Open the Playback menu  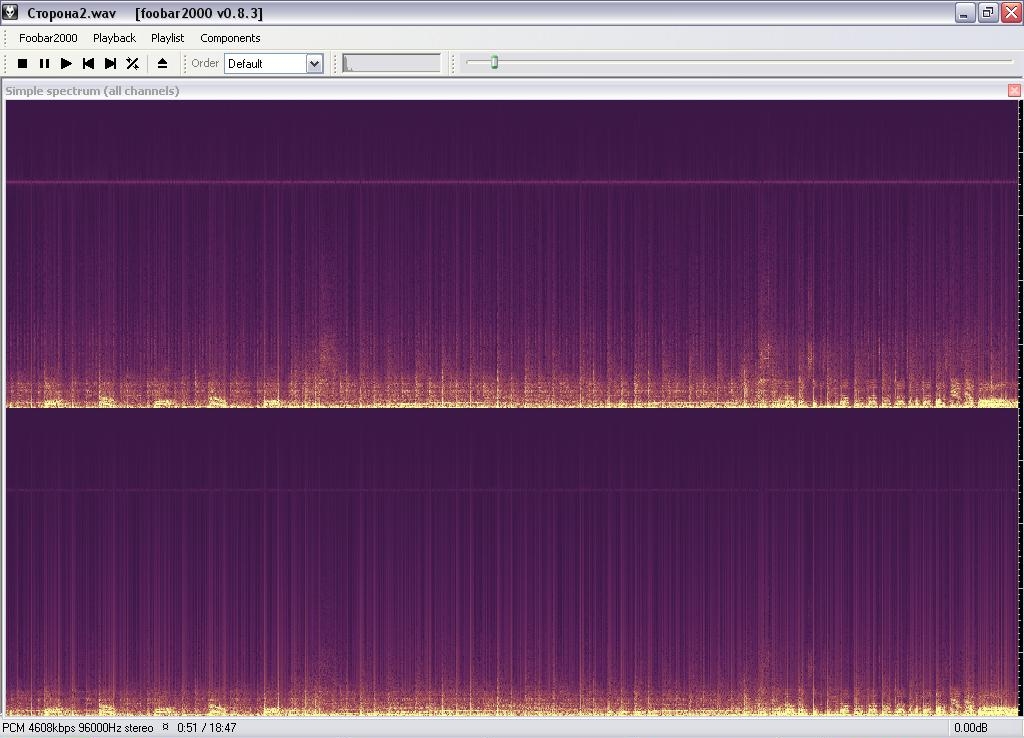click(114, 38)
